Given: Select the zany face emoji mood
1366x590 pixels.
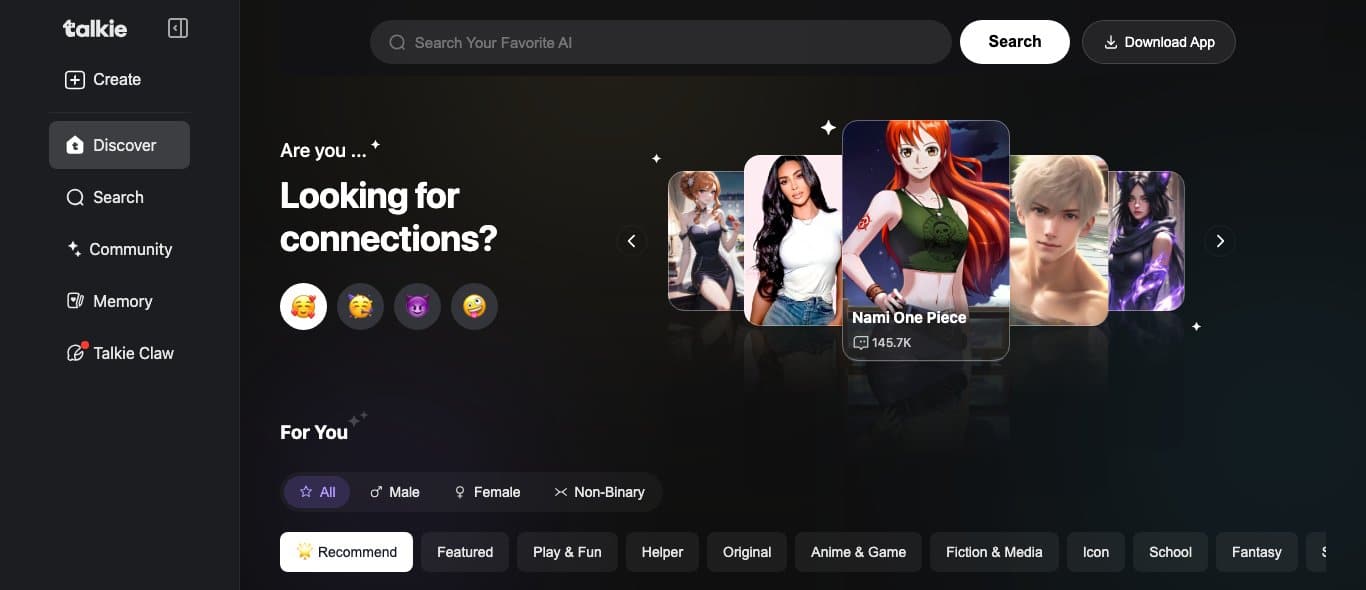Looking at the screenshot, I should 474,306.
